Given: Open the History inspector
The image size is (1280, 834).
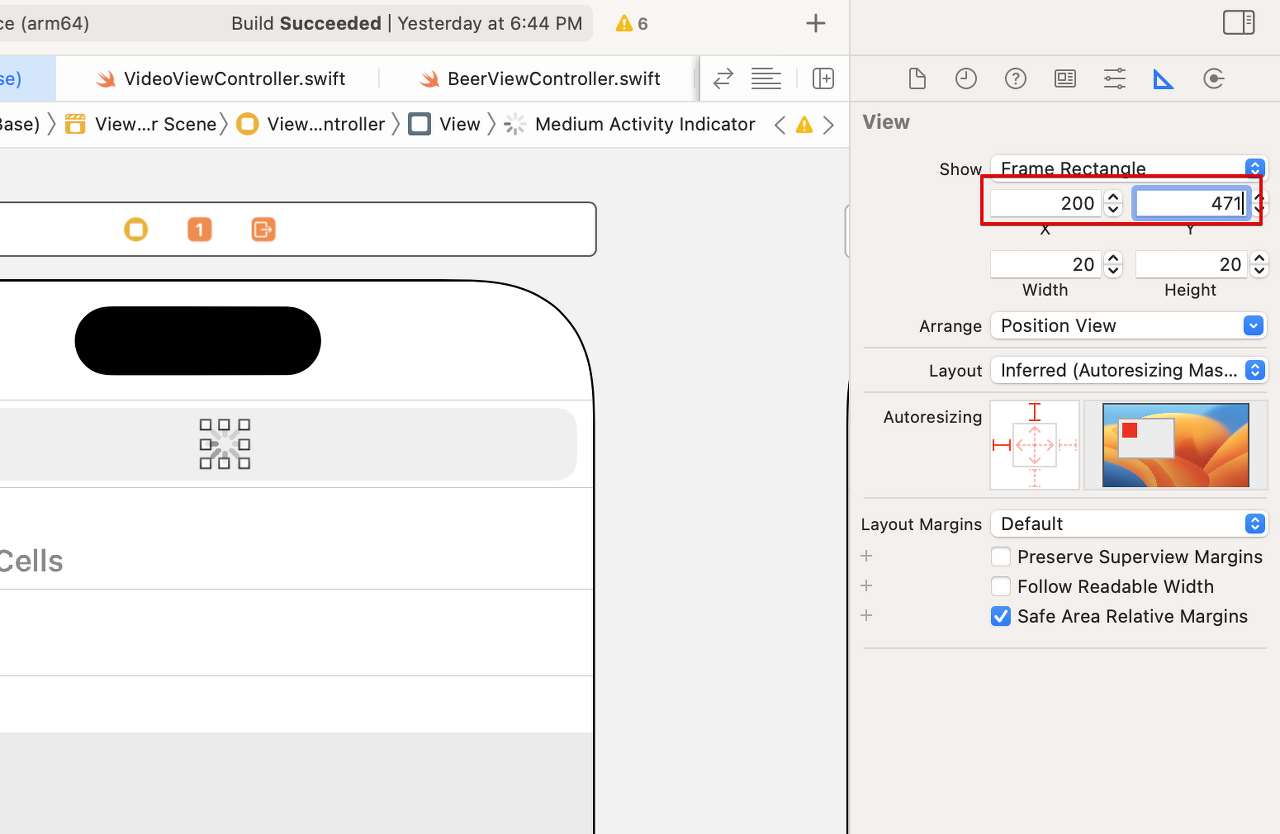Looking at the screenshot, I should pyautogui.click(x=966, y=79).
